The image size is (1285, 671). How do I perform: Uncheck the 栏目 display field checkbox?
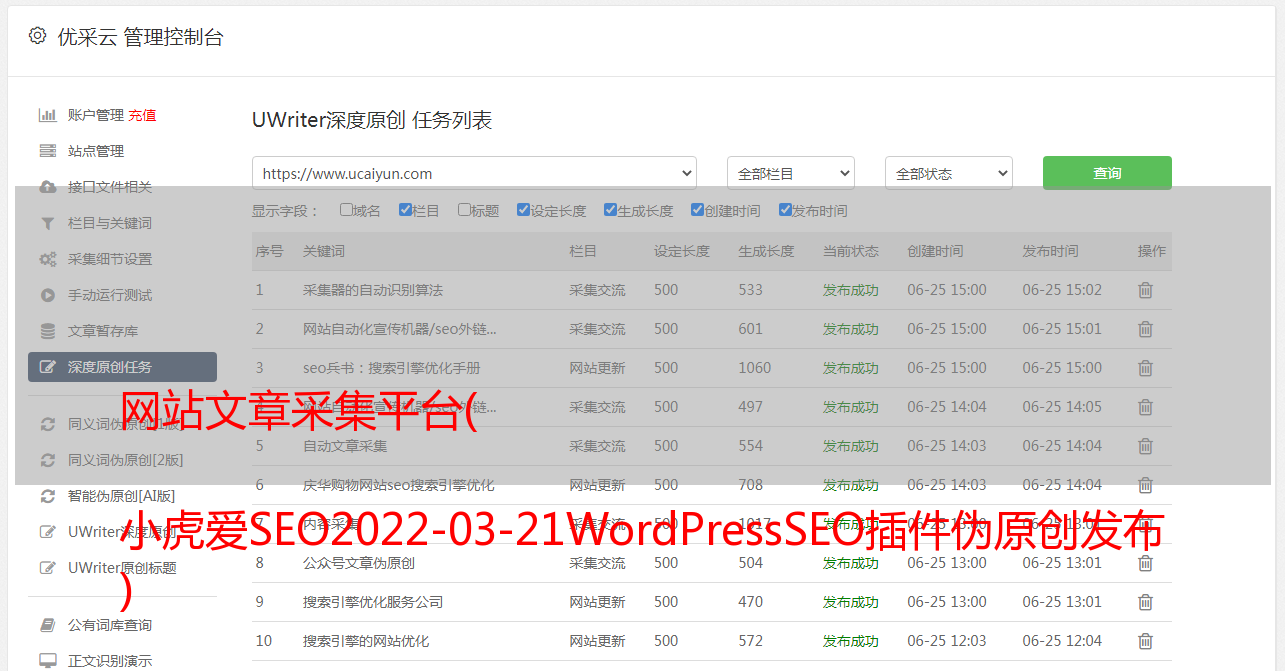[x=405, y=210]
